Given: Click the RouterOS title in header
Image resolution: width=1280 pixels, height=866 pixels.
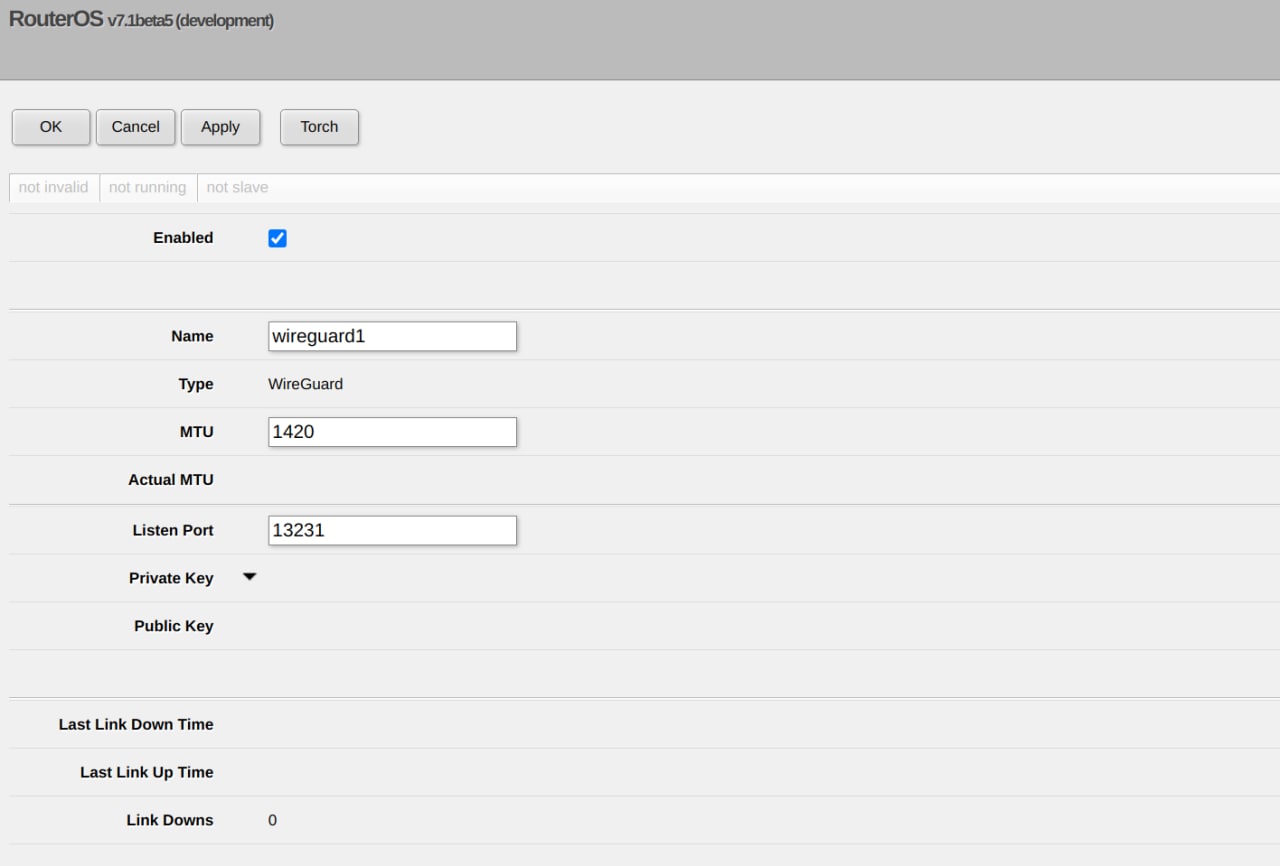Looking at the screenshot, I should click(56, 19).
